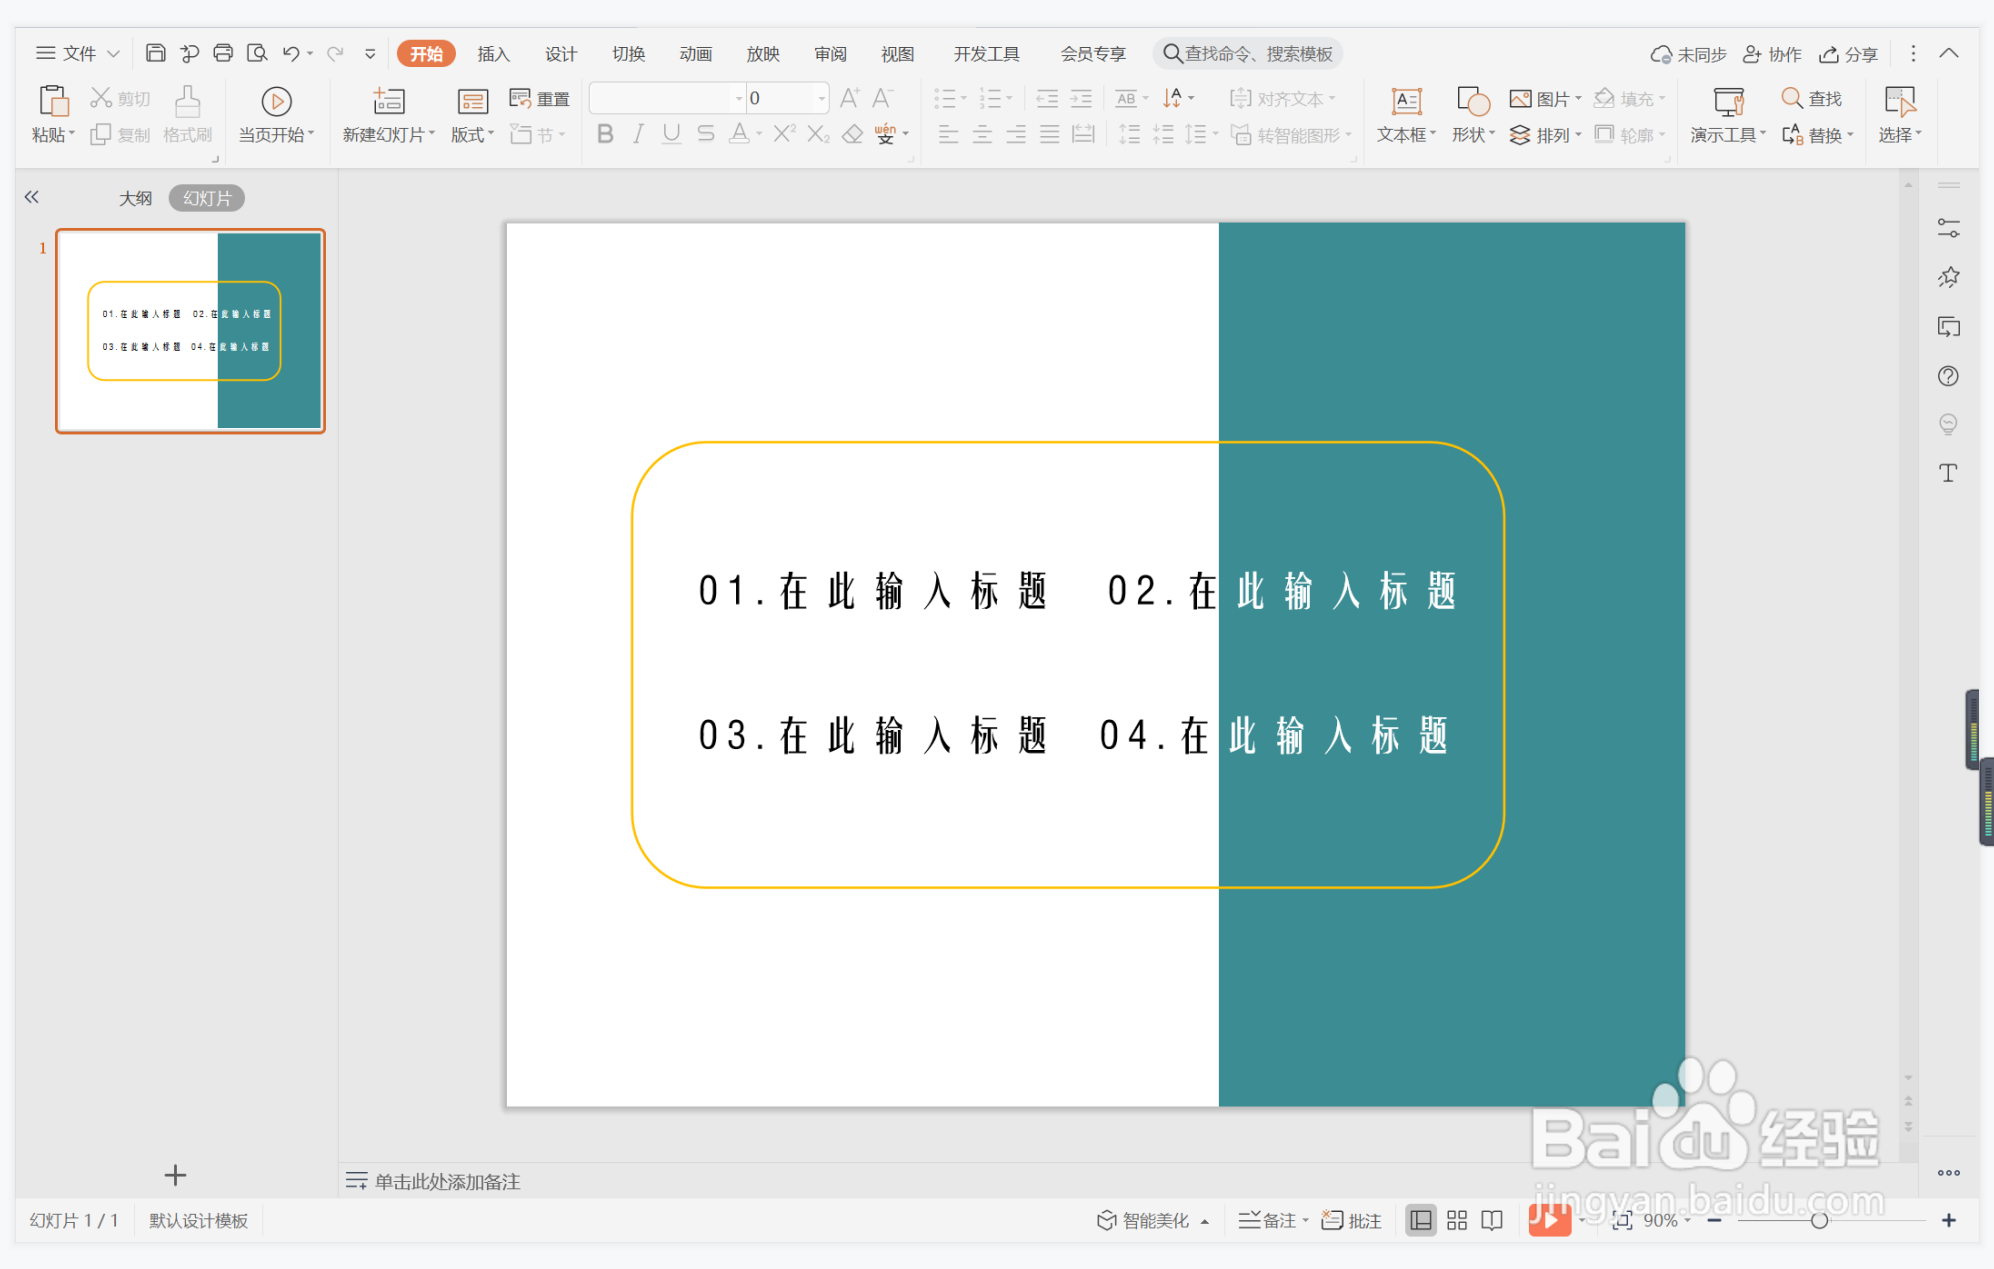Toggle italic formatting
The image size is (1994, 1269).
[638, 133]
